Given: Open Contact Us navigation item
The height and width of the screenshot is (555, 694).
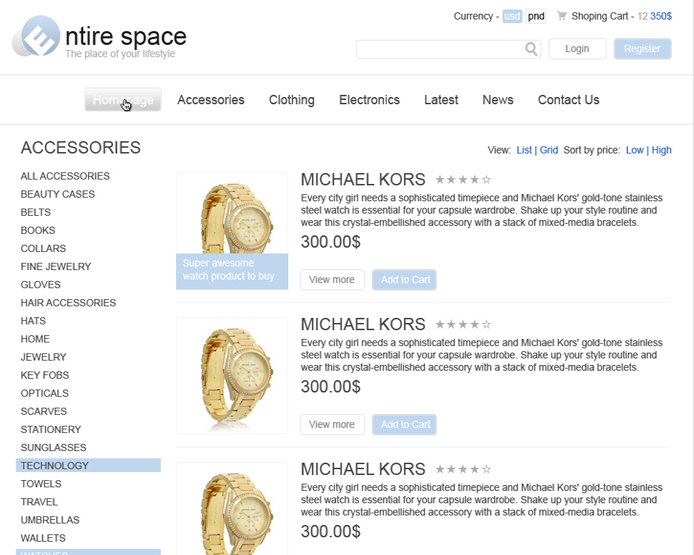Looking at the screenshot, I should (x=568, y=100).
